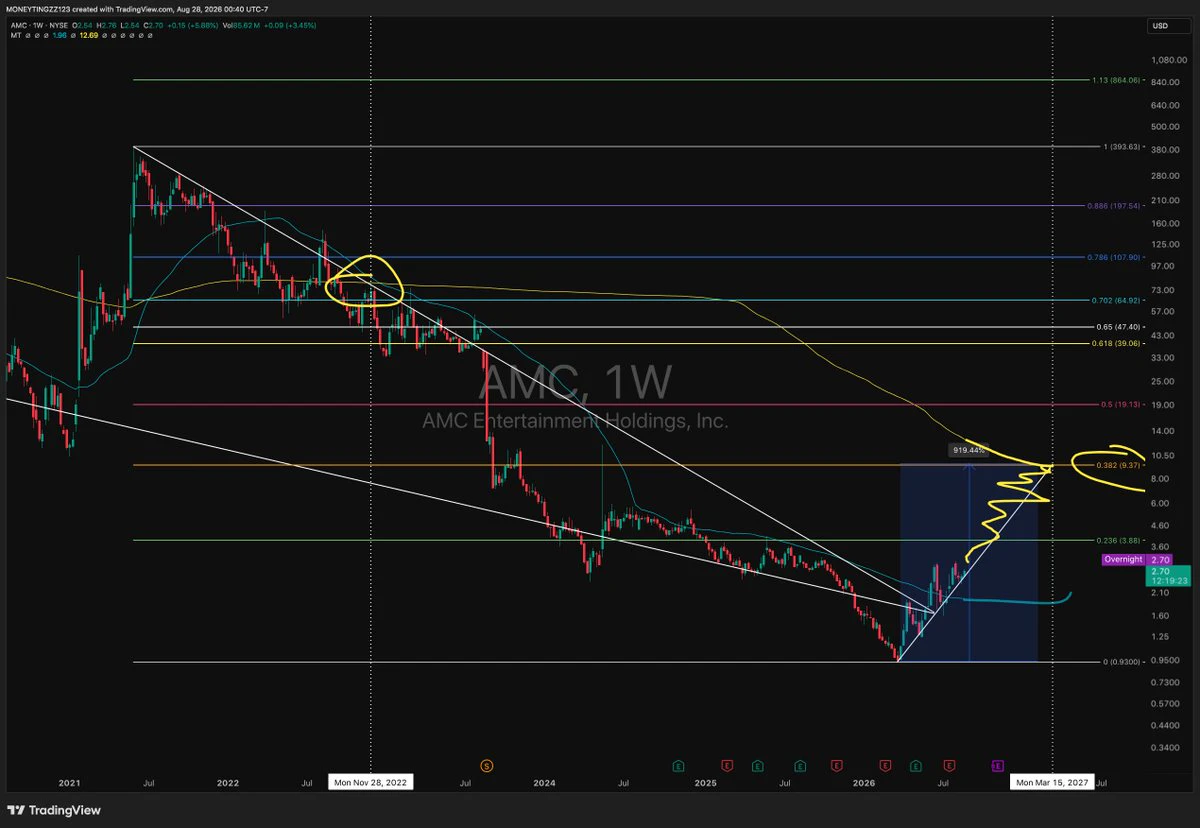Select the 0.702 (64.92) Fibonacci label
The image size is (1200, 828).
(1117, 300)
